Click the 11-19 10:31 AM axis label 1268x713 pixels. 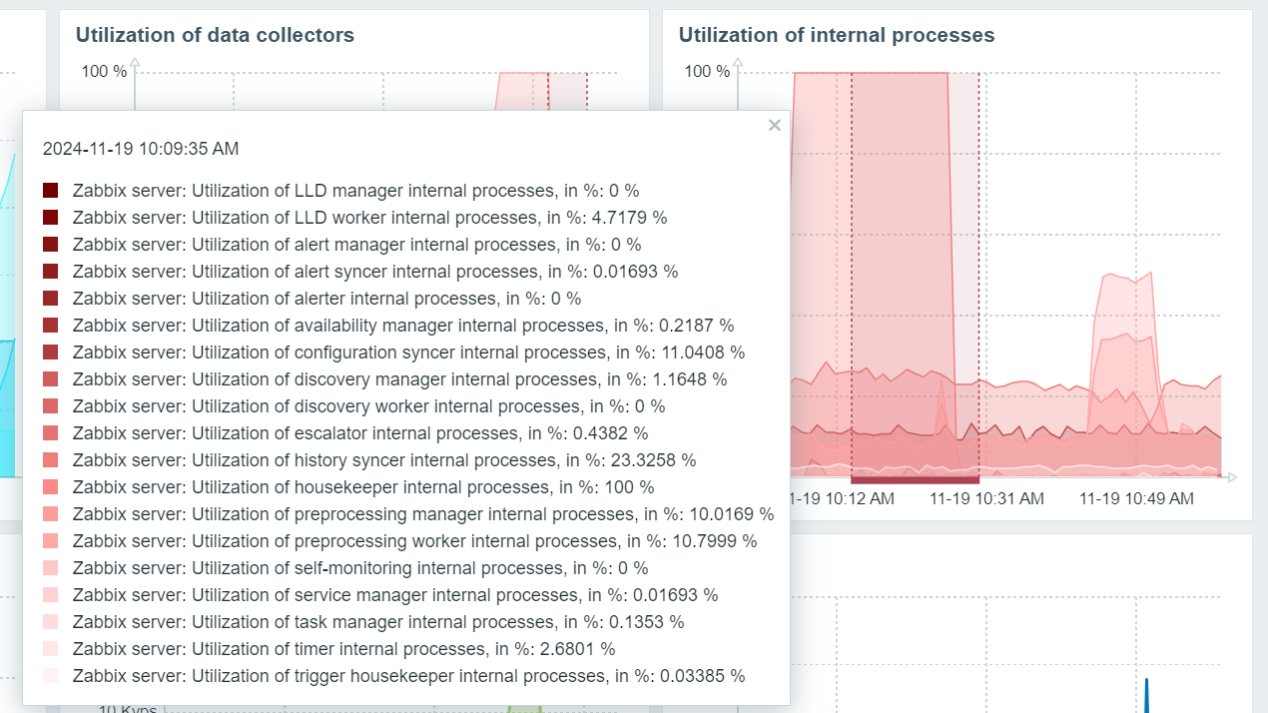987,498
